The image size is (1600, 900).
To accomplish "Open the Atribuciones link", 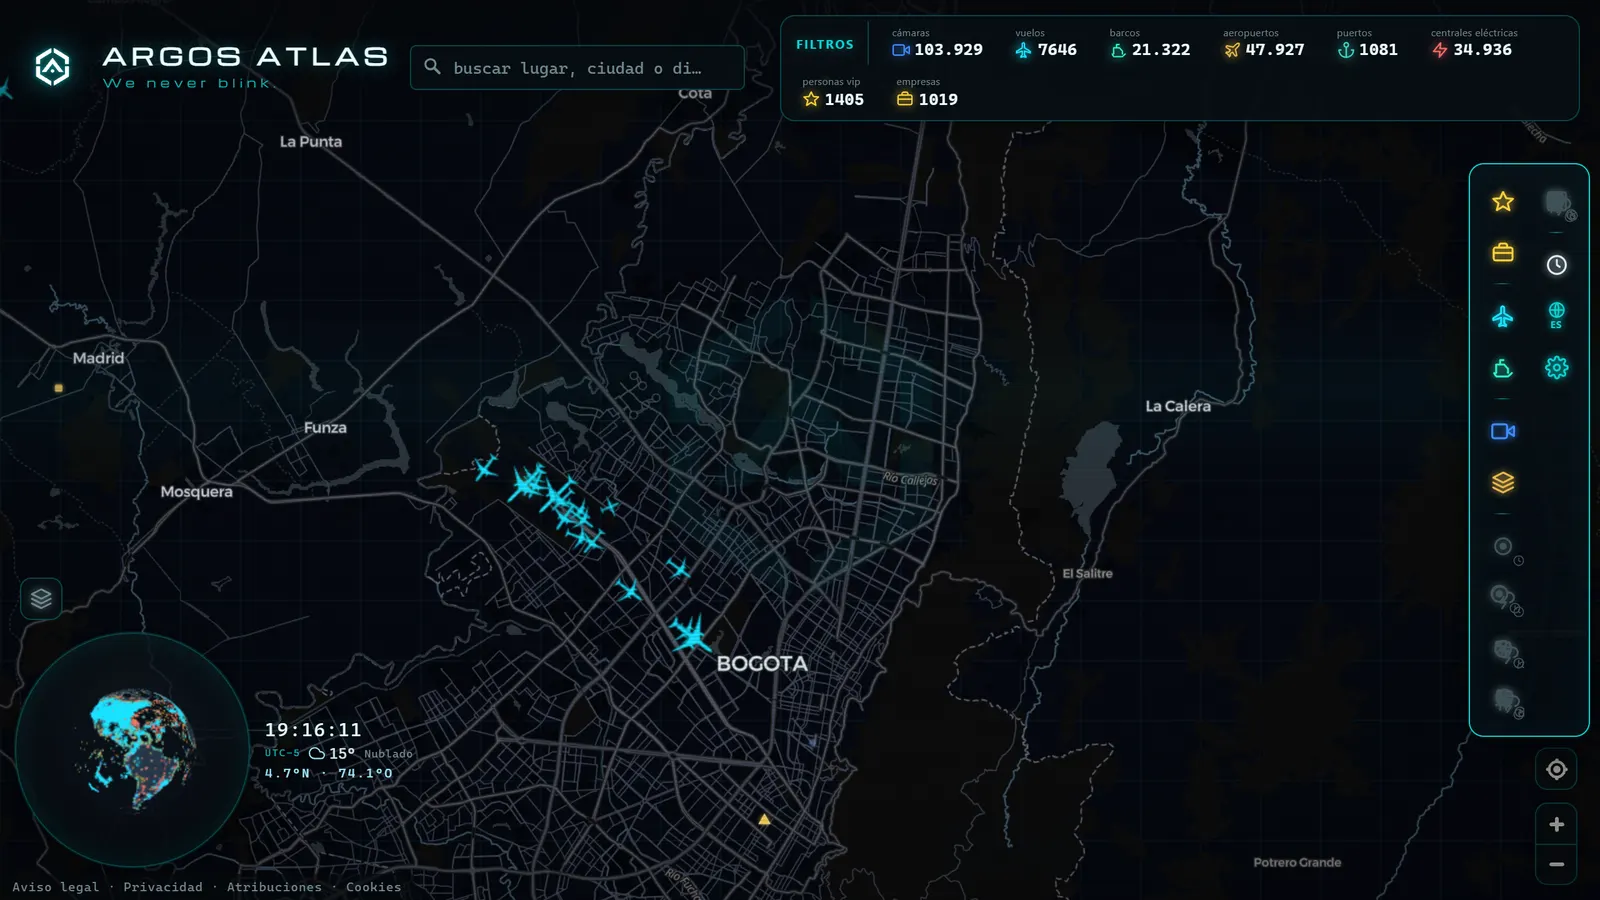I will 274,887.
